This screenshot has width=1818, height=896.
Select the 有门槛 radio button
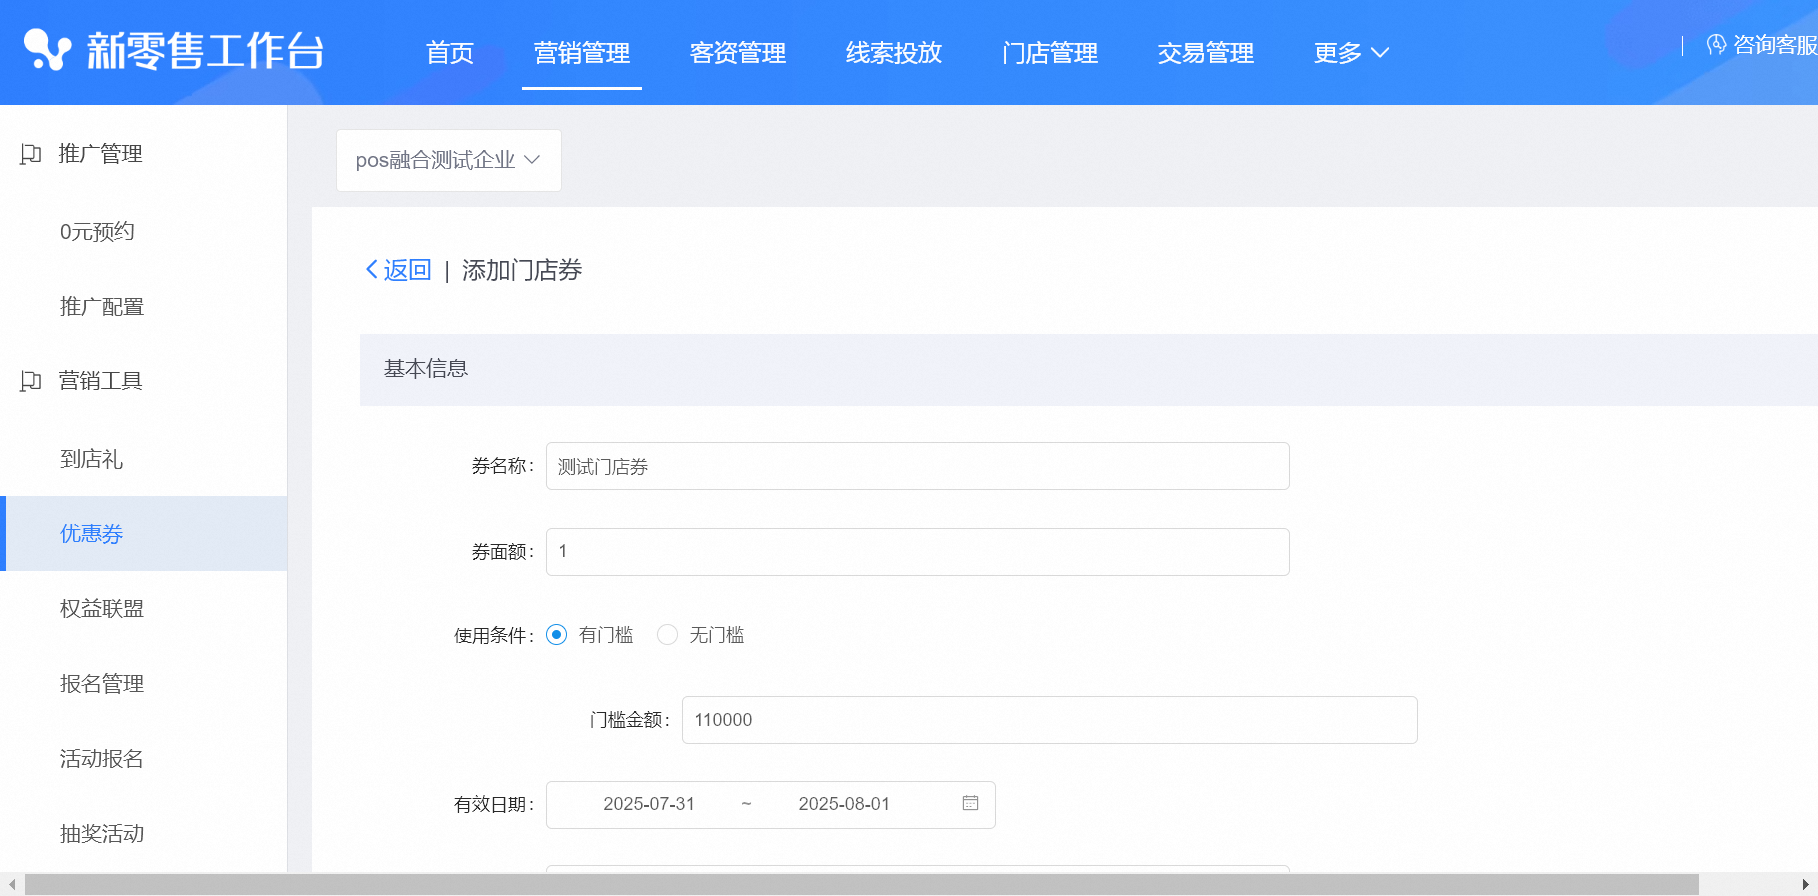pyautogui.click(x=557, y=635)
